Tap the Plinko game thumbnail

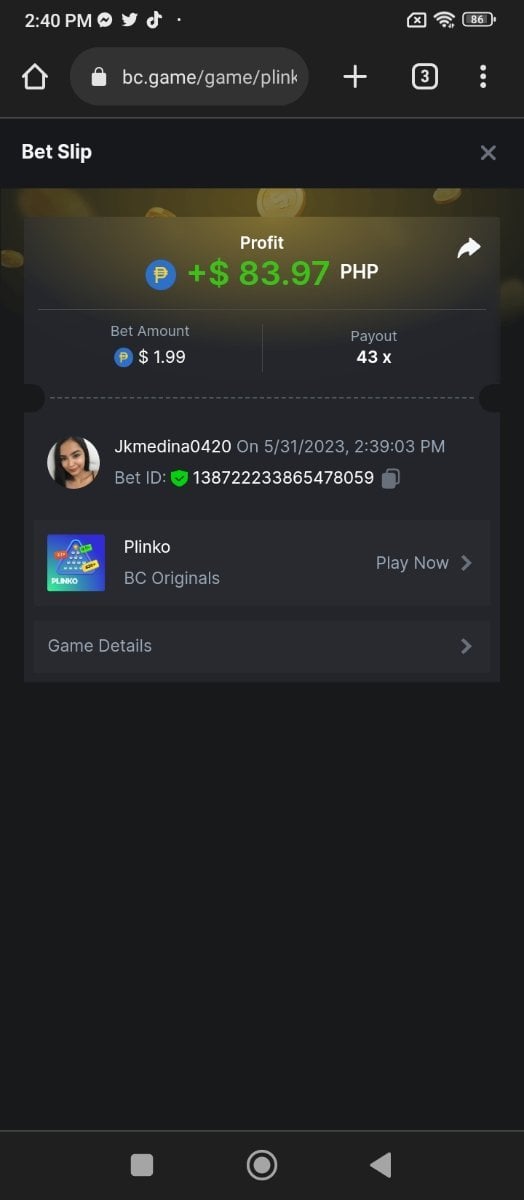tap(76, 562)
